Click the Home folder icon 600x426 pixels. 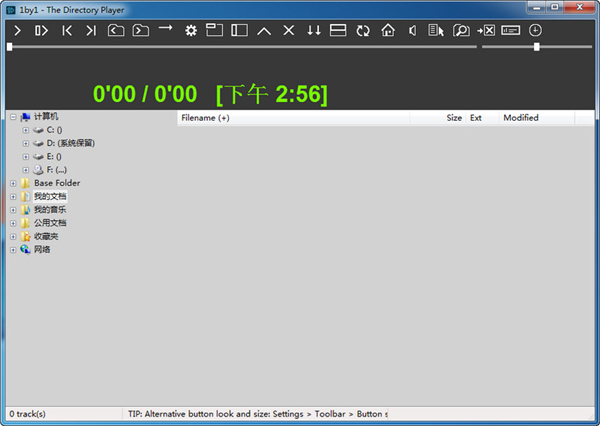[388, 31]
